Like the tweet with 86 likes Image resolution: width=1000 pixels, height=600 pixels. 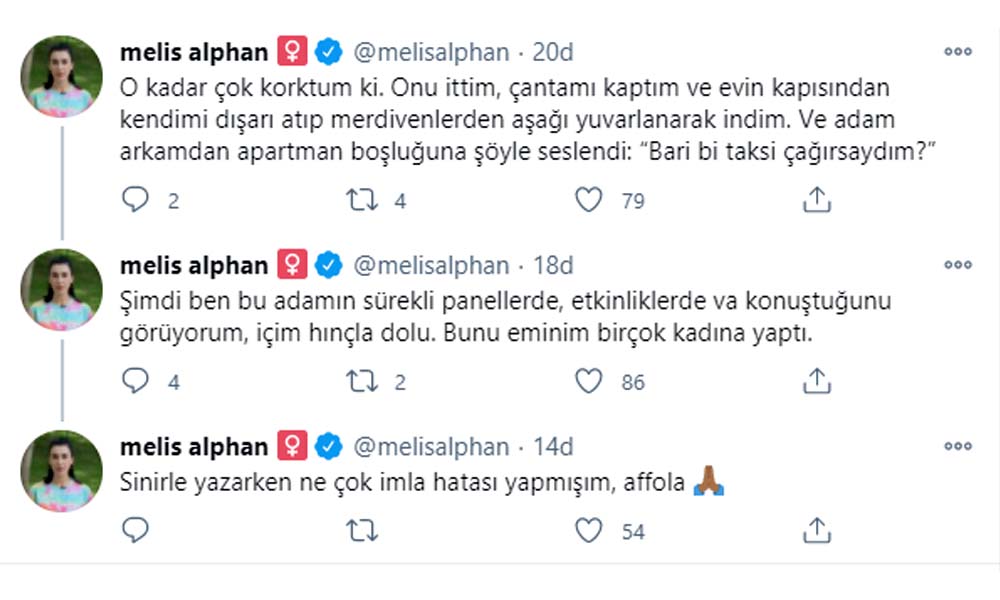[x=590, y=381]
